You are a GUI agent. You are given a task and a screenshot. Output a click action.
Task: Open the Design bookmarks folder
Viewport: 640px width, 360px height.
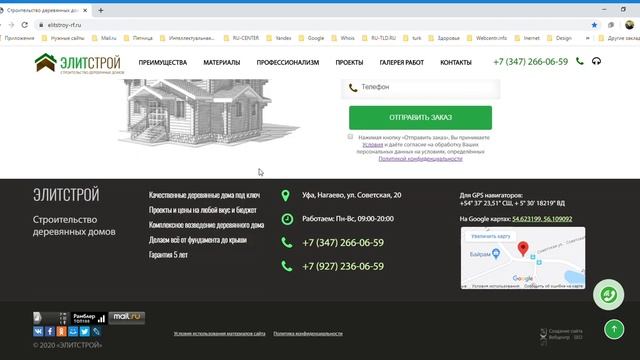560,38
